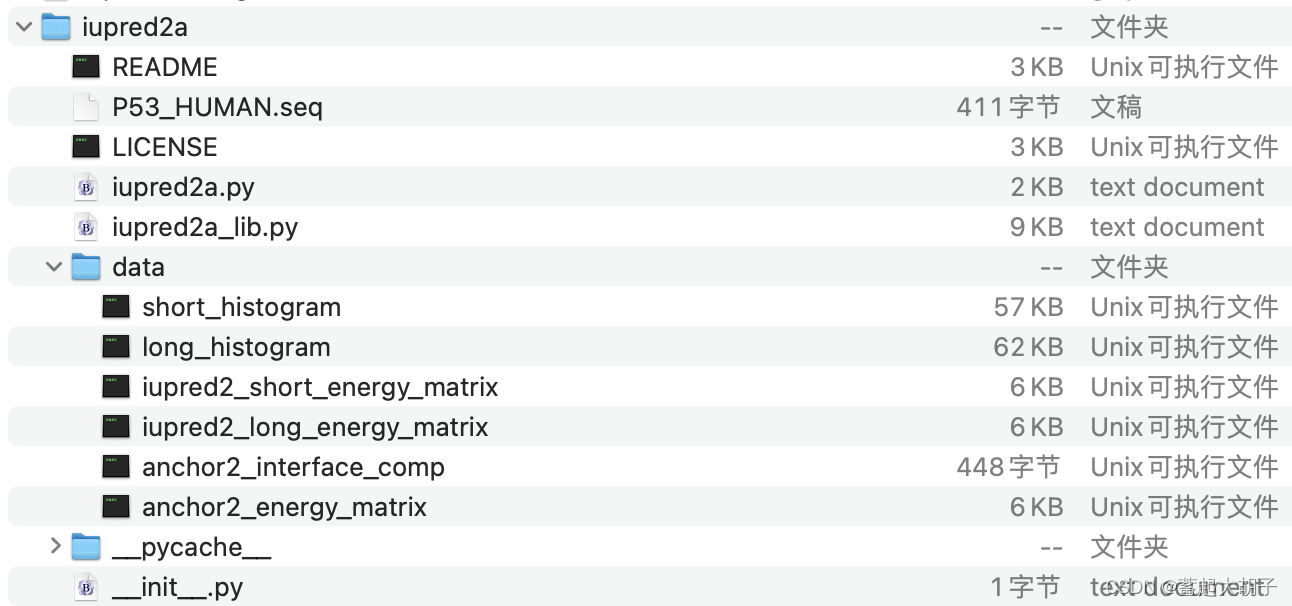Collapse the data folder

pos(53,267)
